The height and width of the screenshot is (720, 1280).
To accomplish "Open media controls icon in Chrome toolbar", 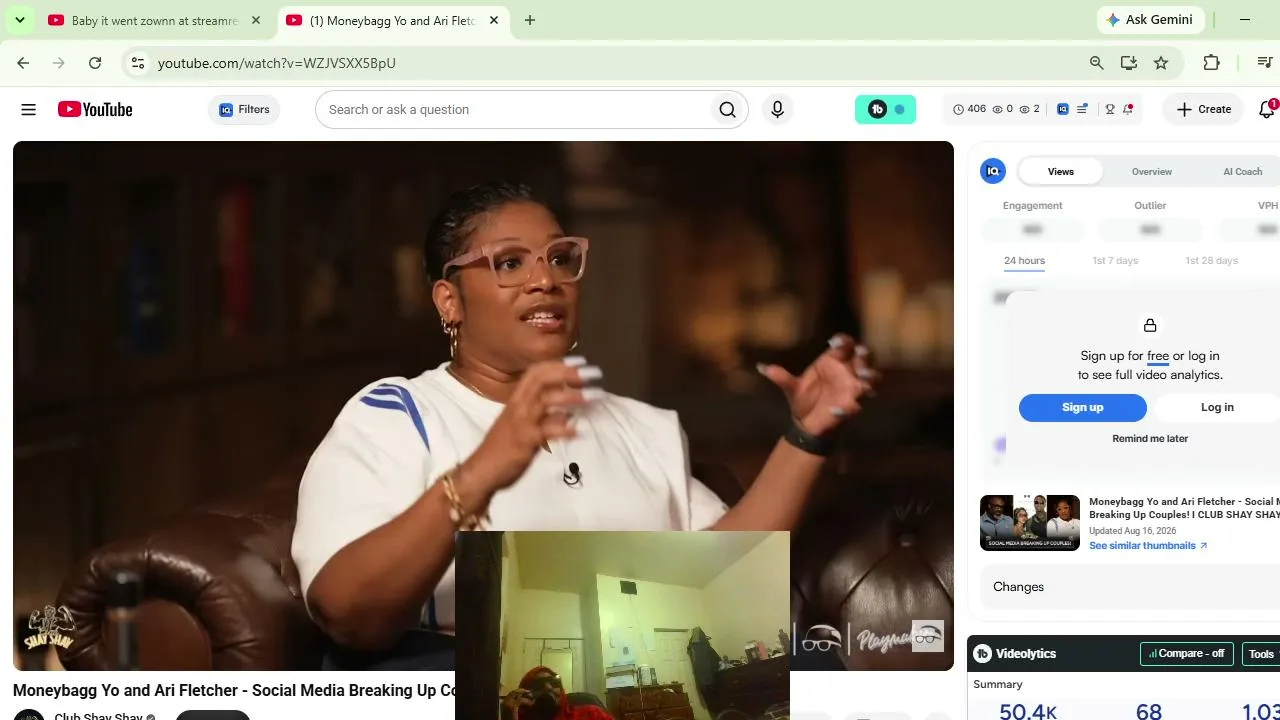I will coord(1265,63).
